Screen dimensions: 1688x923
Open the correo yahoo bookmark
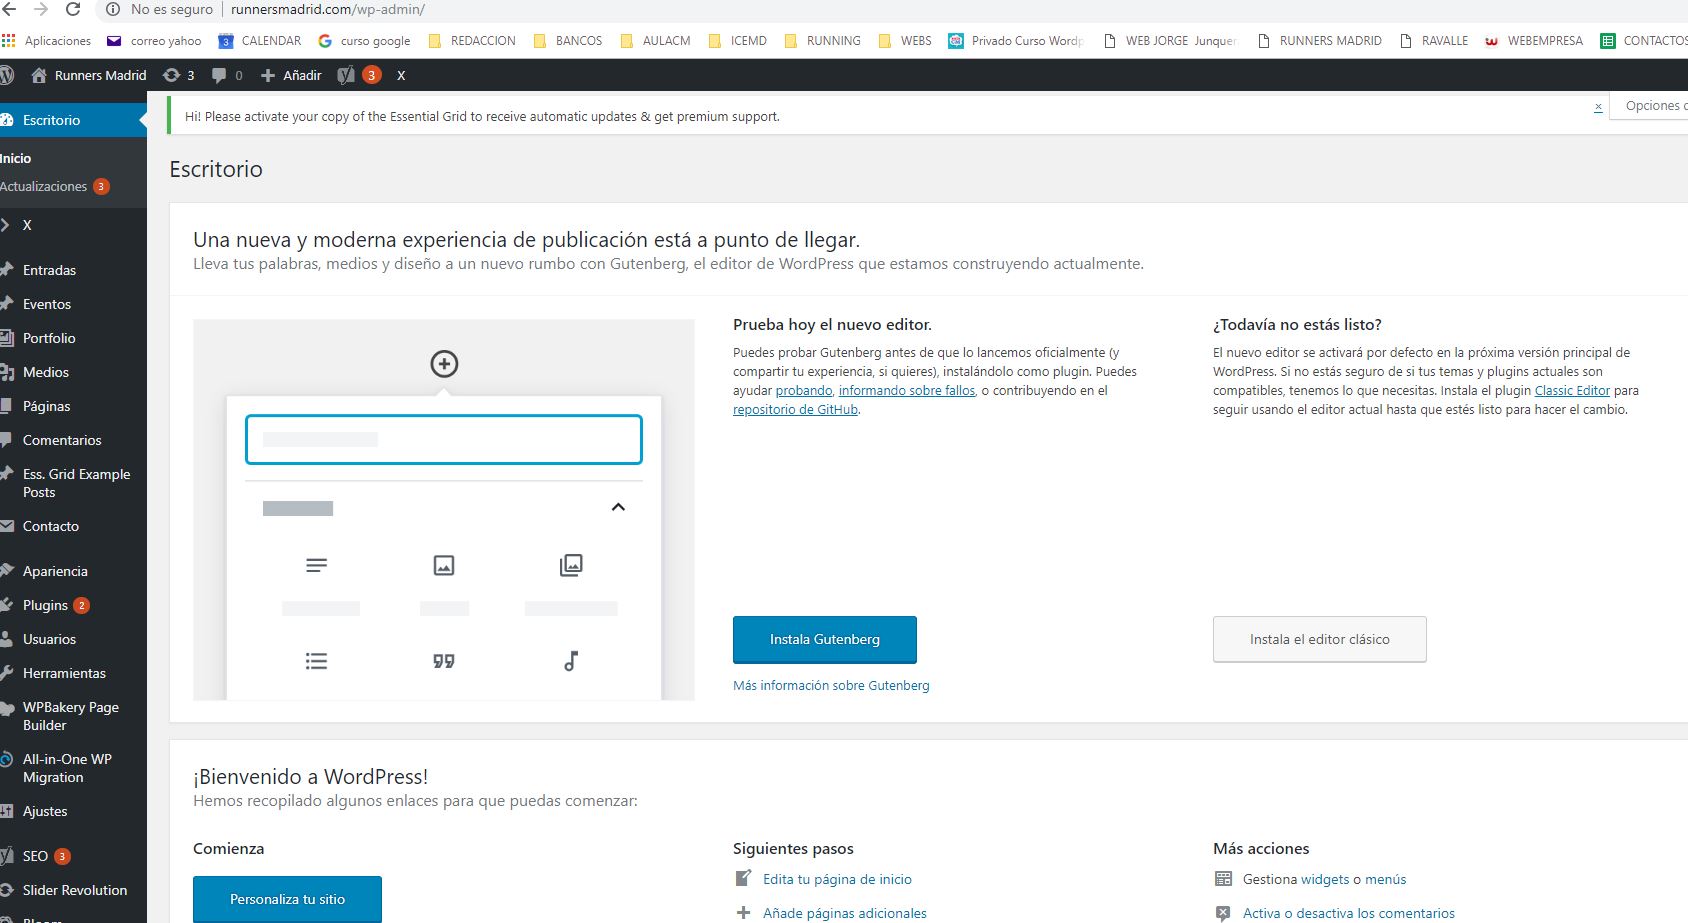[x=154, y=41]
